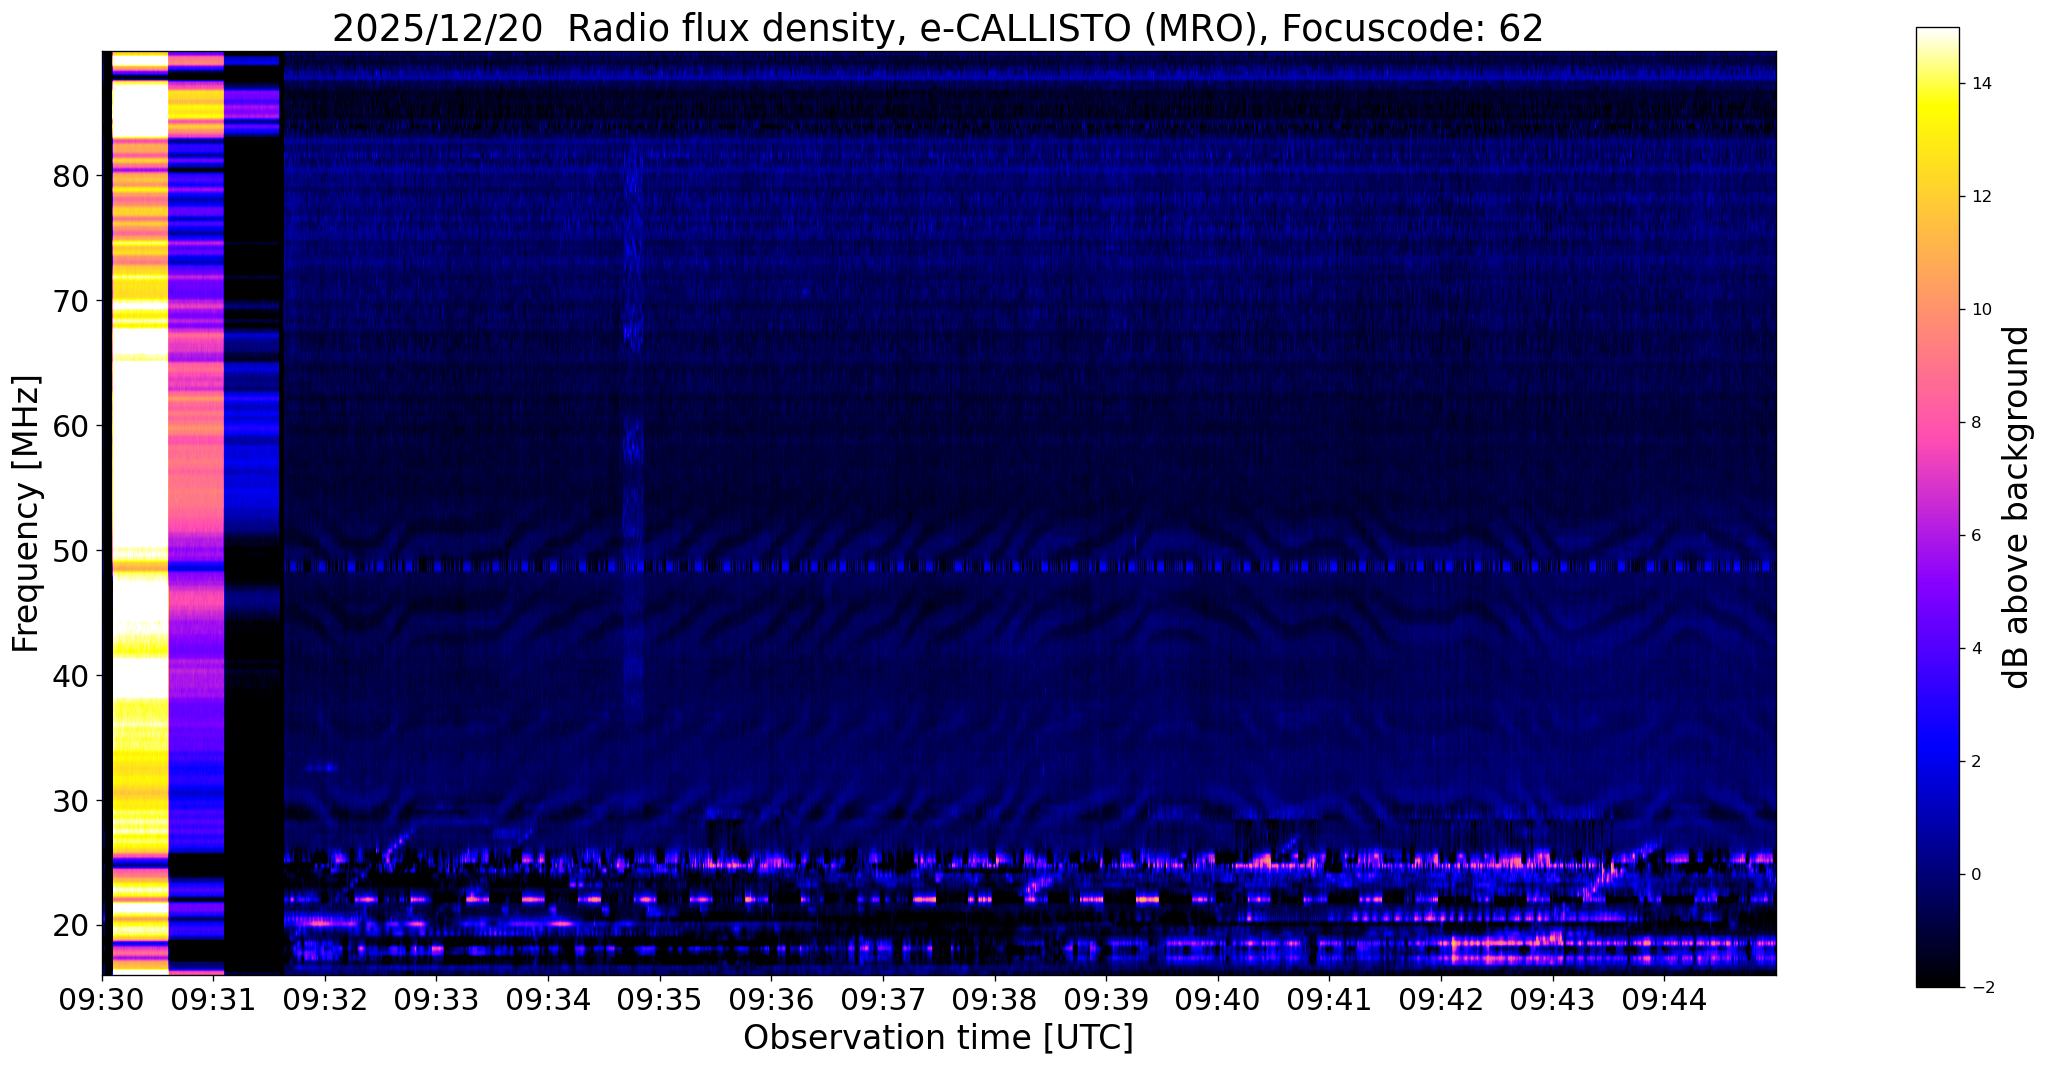
Task: Click the 'Observation time [UTC]' x-axis label
Action: click(938, 1039)
